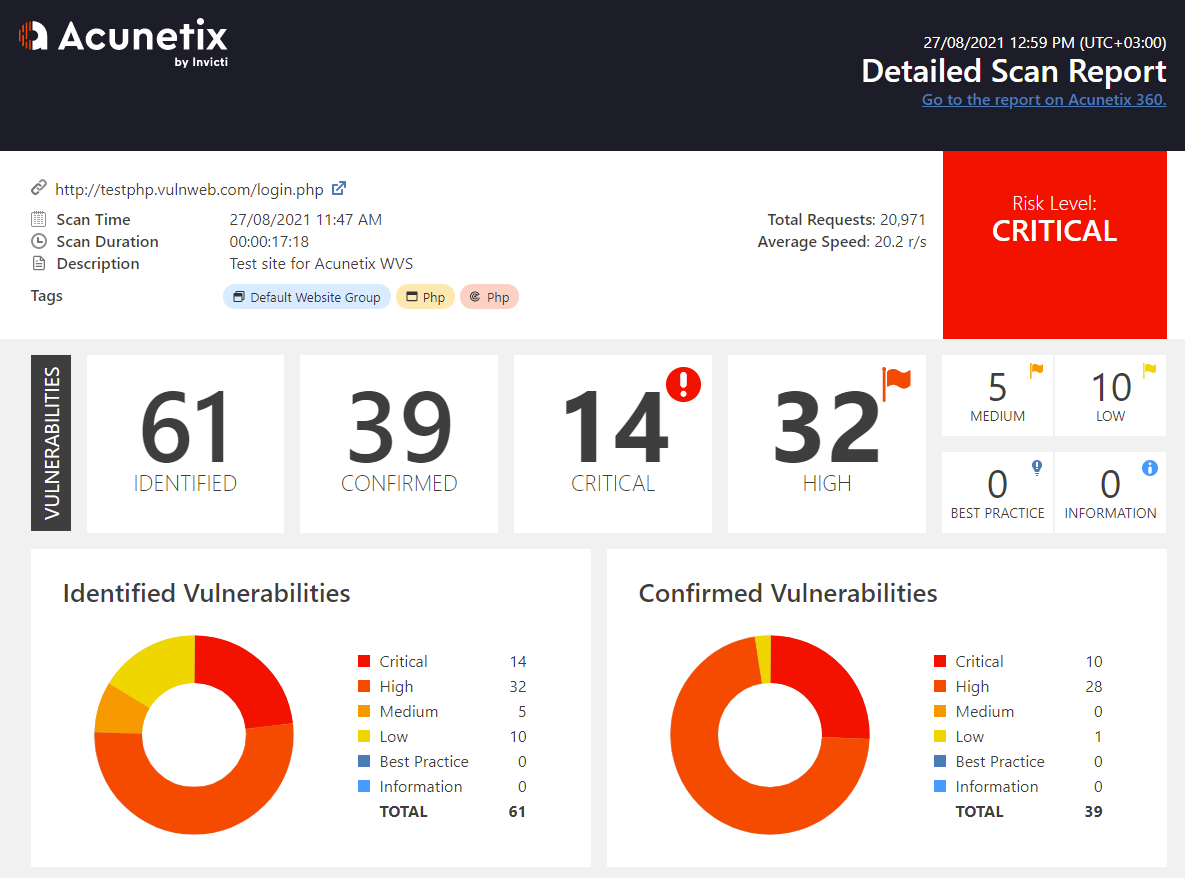Screen dimensions: 1185x878
Task: Click Medium label in Confirmed legend
Action: pos(985,711)
